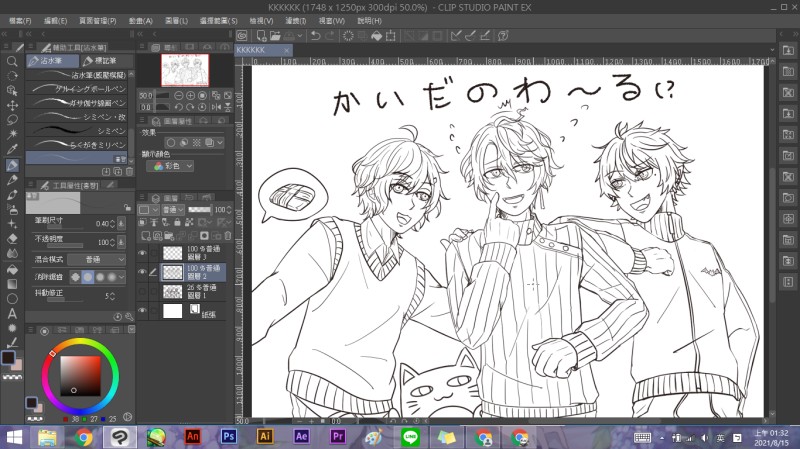Image resolution: width=800 pixels, height=449 pixels.
Task: Open the 說明(H) menu
Action: (x=369, y=21)
